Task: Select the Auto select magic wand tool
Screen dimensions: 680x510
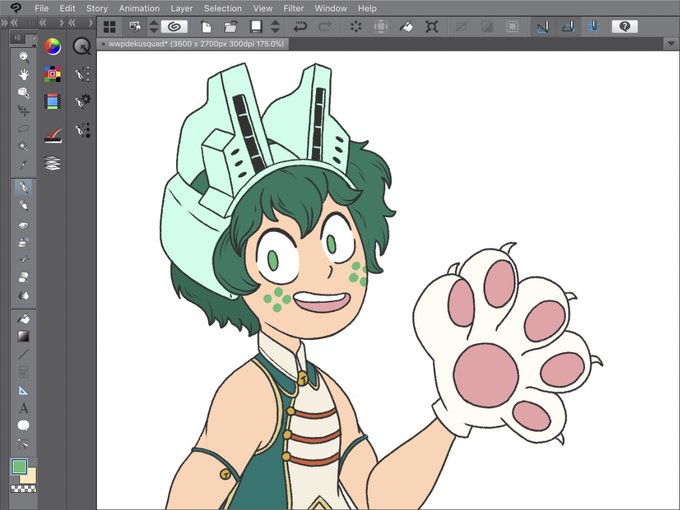Action: pyautogui.click(x=23, y=147)
